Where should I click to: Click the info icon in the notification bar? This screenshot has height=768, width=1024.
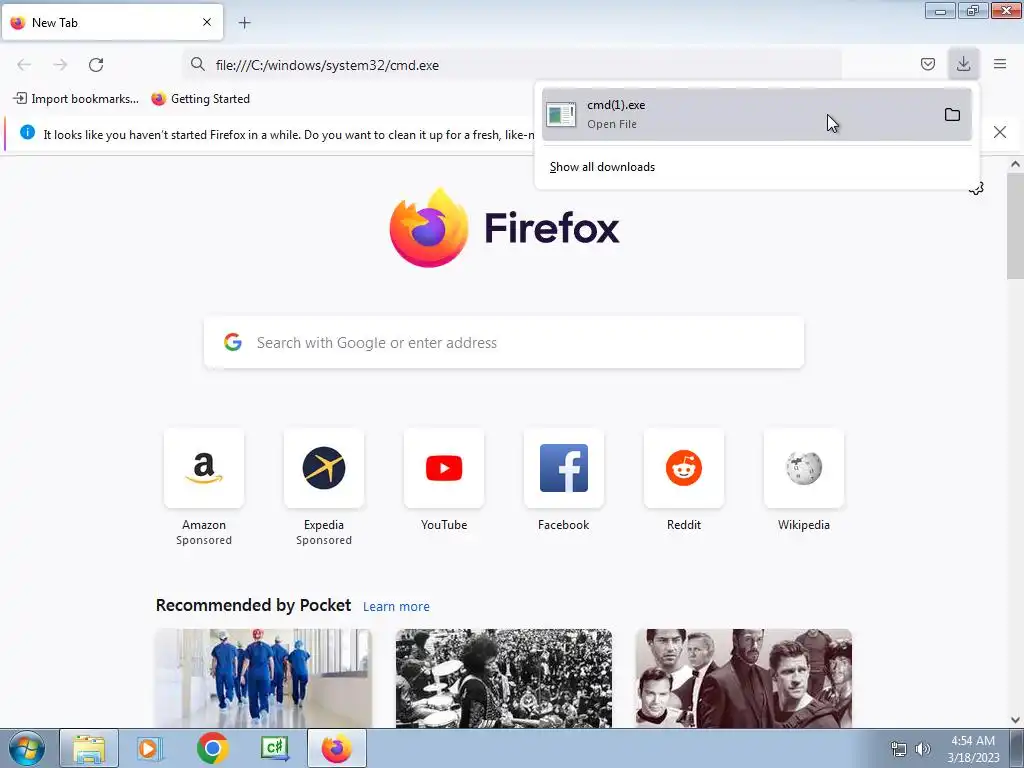(27, 133)
